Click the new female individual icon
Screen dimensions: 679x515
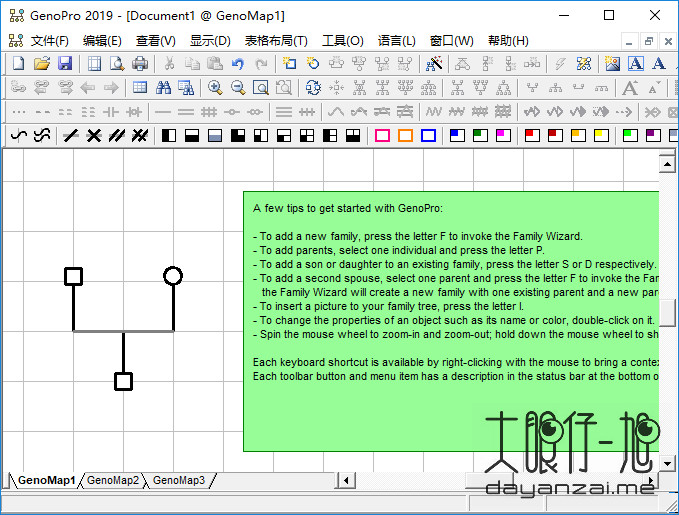click(x=312, y=64)
